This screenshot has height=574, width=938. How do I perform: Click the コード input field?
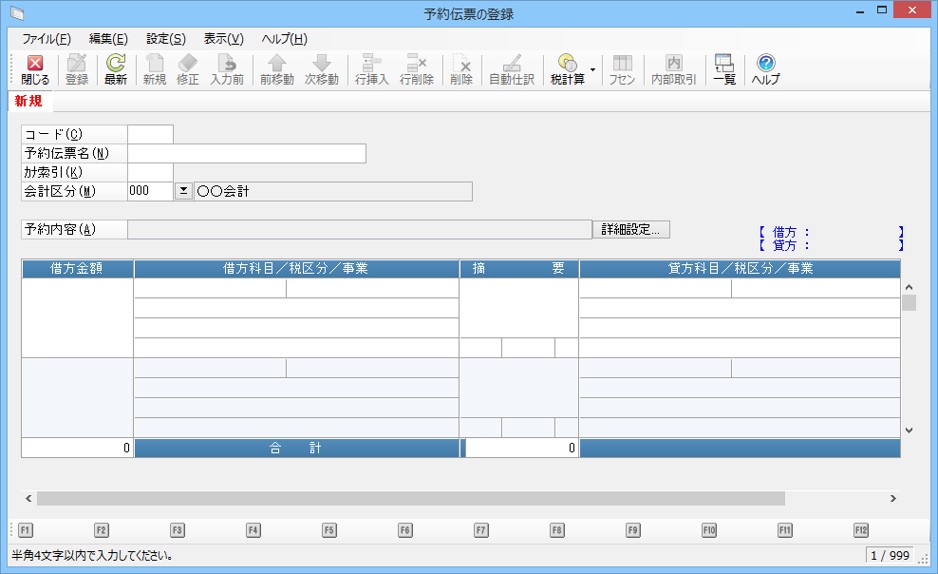pos(150,134)
